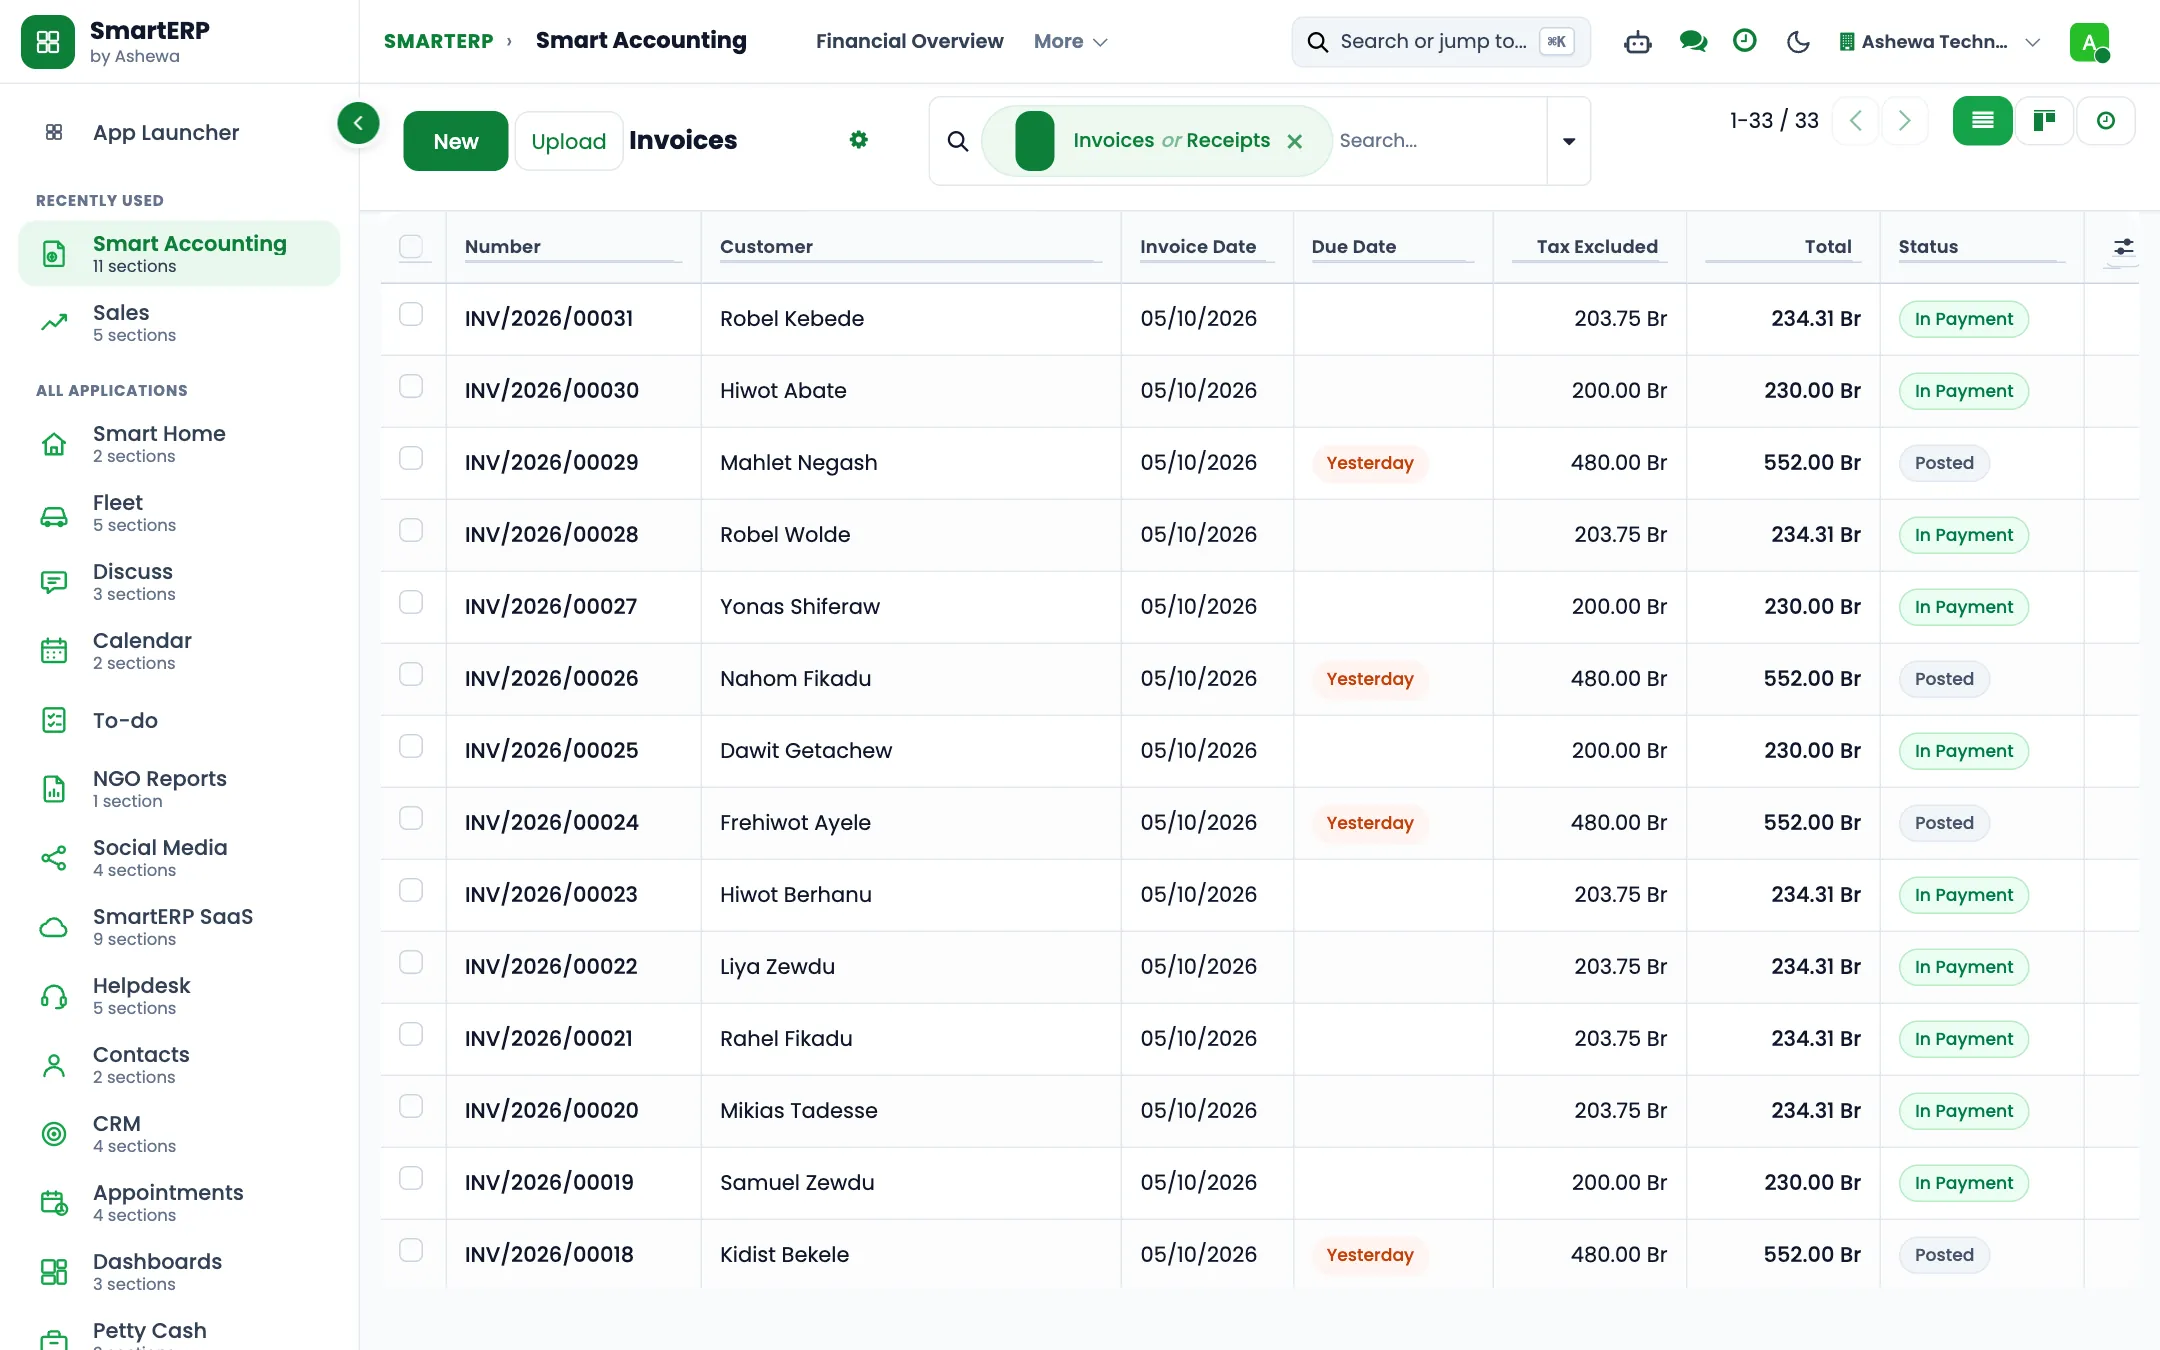Click the user avatar icon
2160x1350 pixels.
2089,42
